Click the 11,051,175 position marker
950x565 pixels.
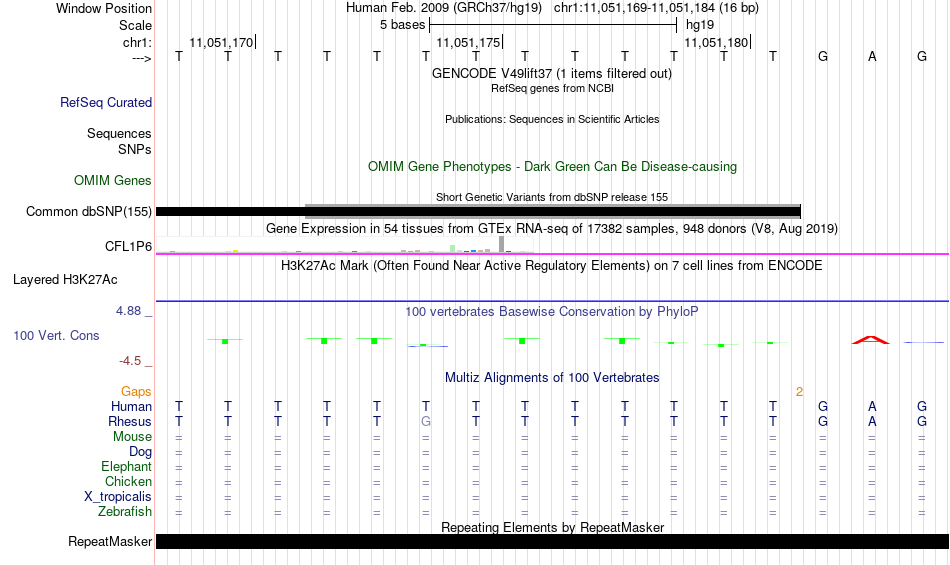click(469, 42)
